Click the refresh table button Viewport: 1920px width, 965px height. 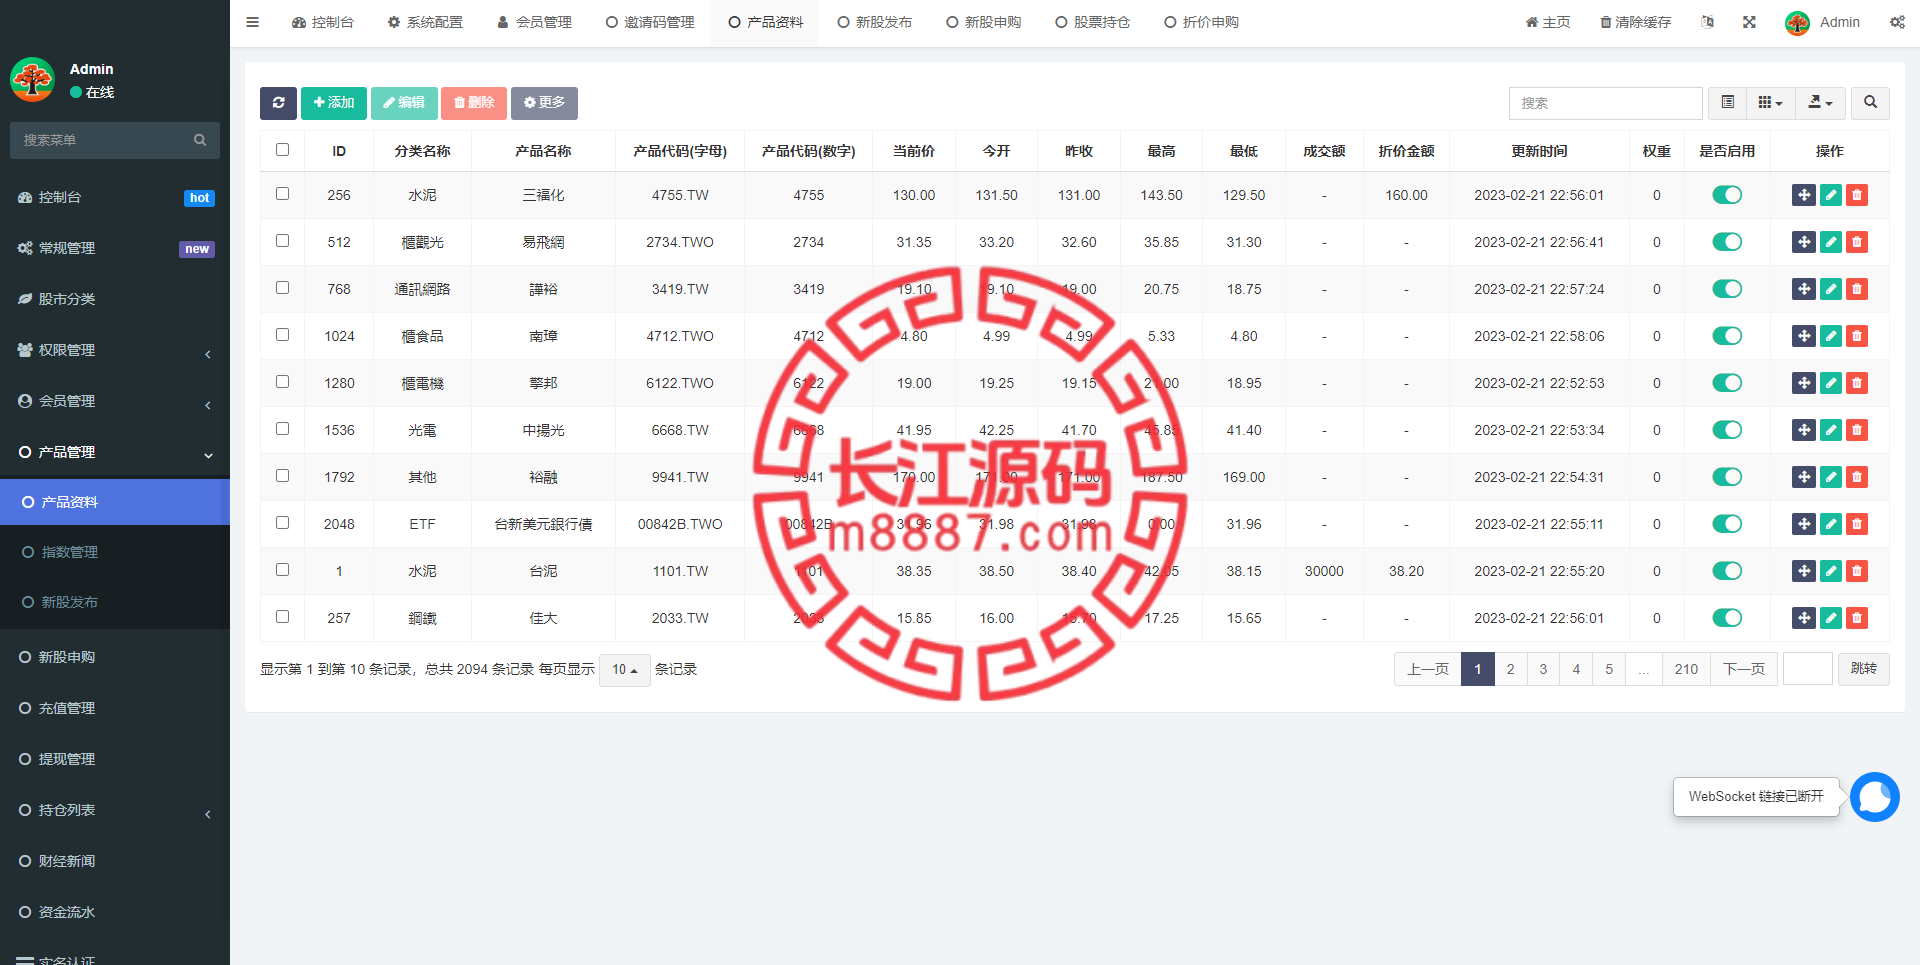[278, 103]
